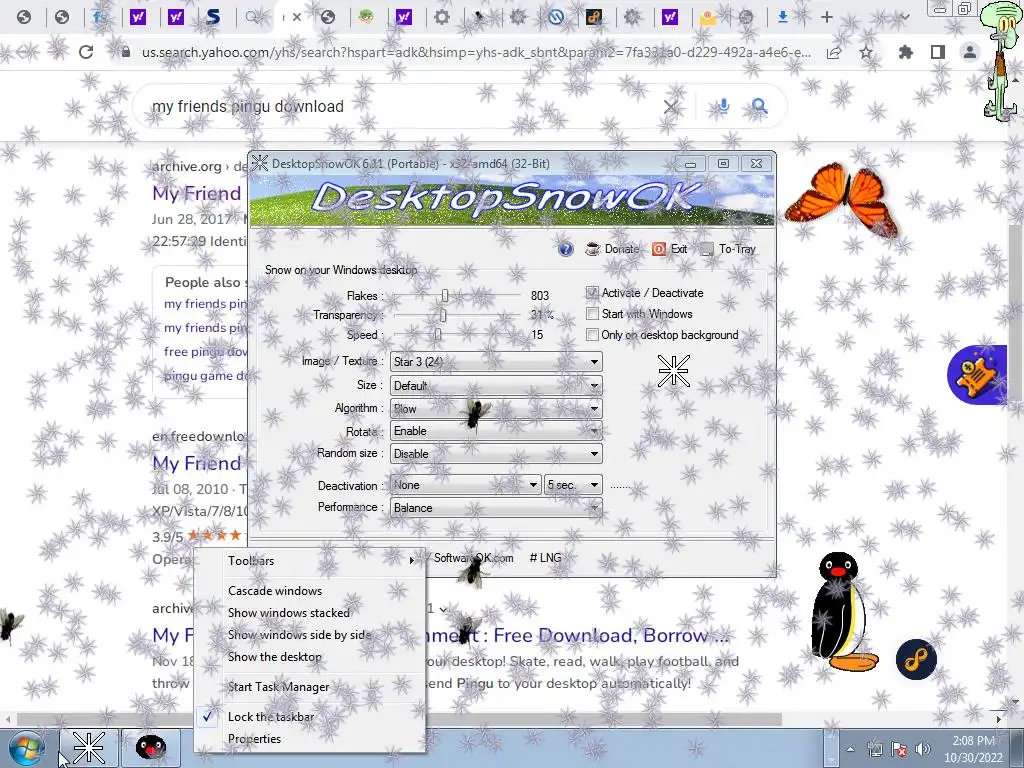The width and height of the screenshot is (1024, 768).
Task: Send DesktopSnowOK To-Tray
Action: (728, 249)
